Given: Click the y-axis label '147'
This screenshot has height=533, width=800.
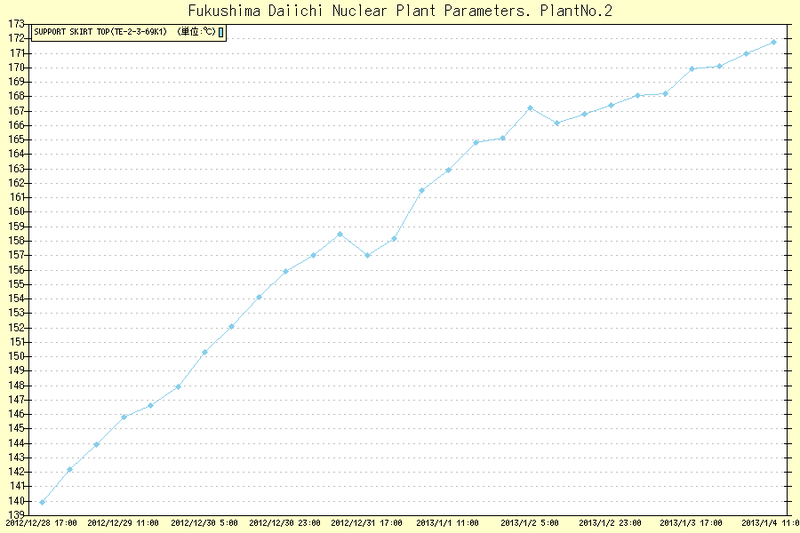Looking at the screenshot, I should [x=16, y=400].
